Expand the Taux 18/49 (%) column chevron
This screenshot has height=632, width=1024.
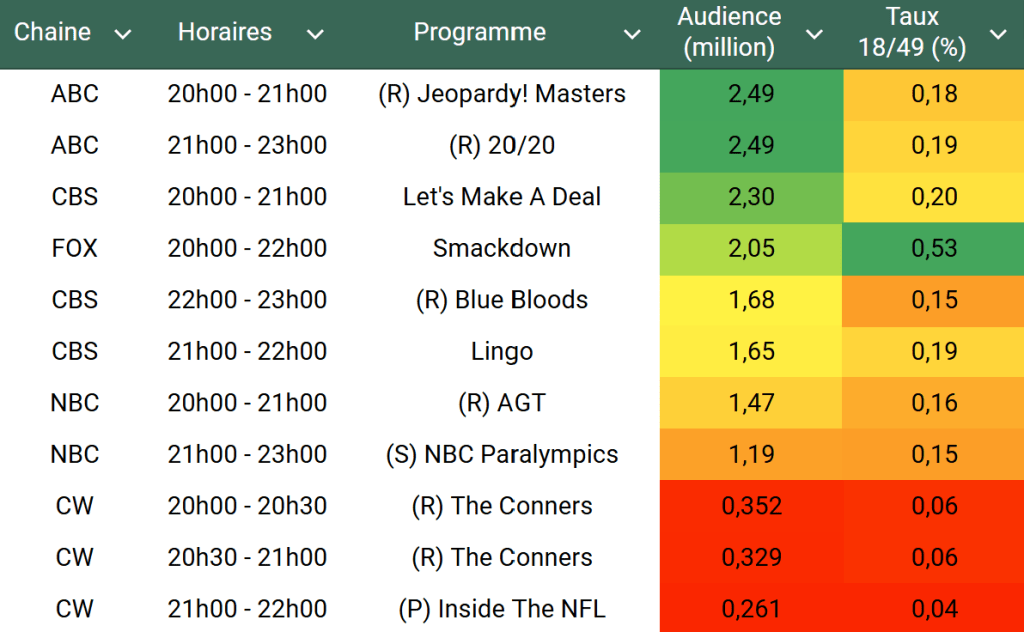click(998, 35)
